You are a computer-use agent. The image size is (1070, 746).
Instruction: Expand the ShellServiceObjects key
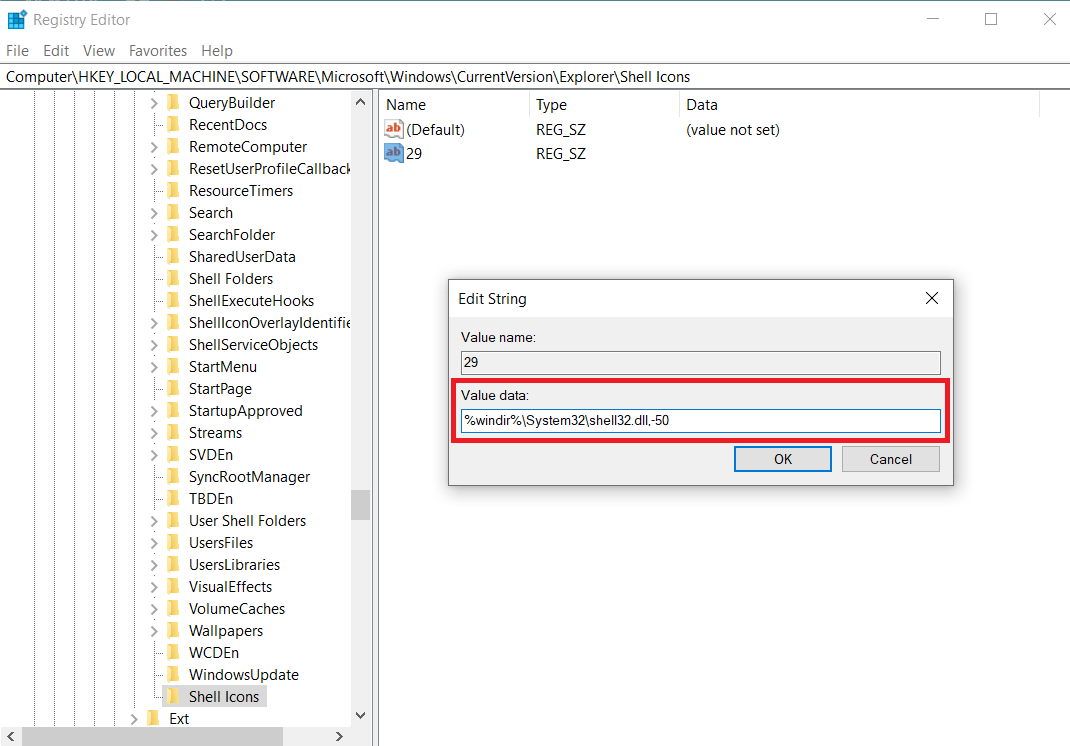click(x=154, y=345)
